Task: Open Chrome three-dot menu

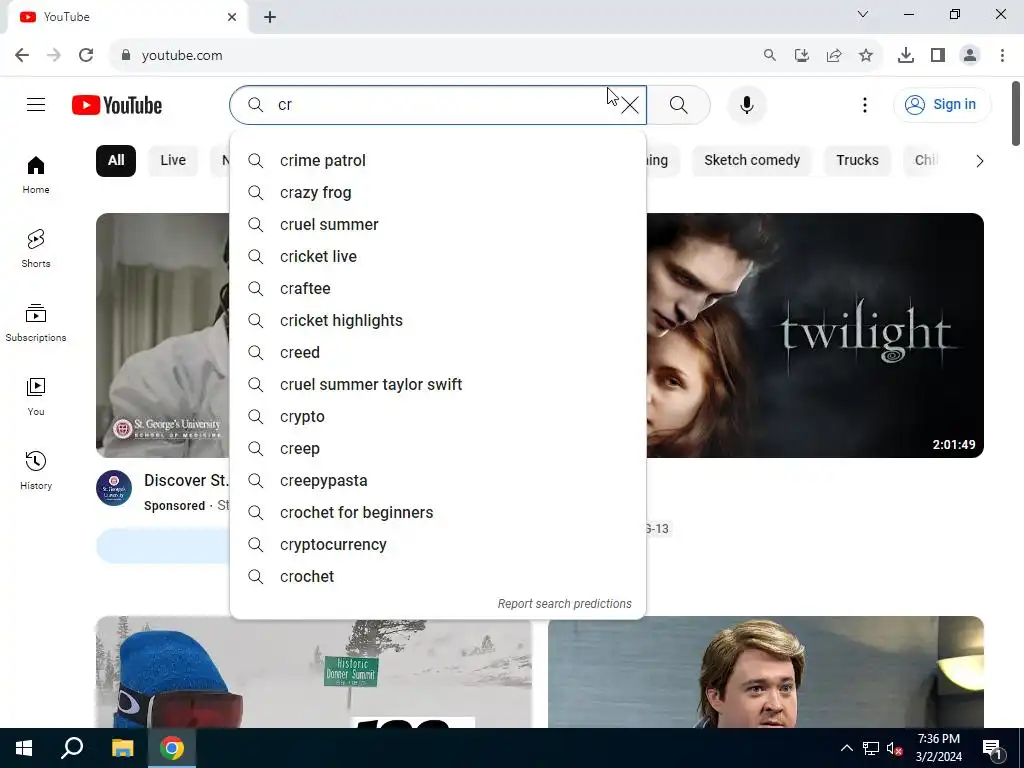Action: (x=1002, y=56)
